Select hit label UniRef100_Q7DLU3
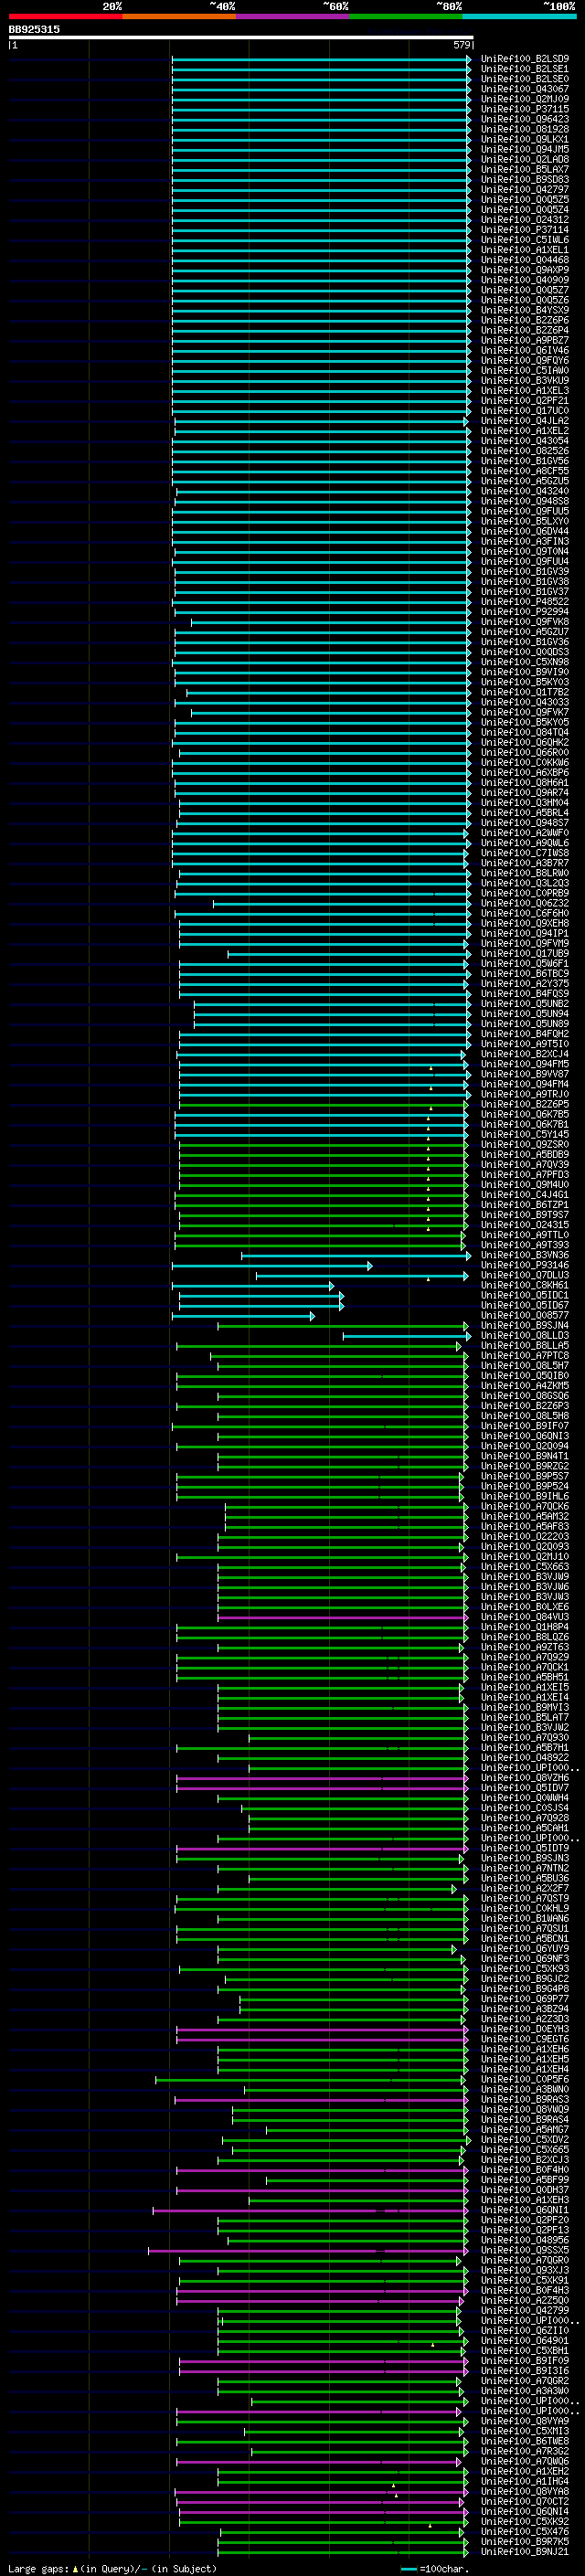 525,1275
